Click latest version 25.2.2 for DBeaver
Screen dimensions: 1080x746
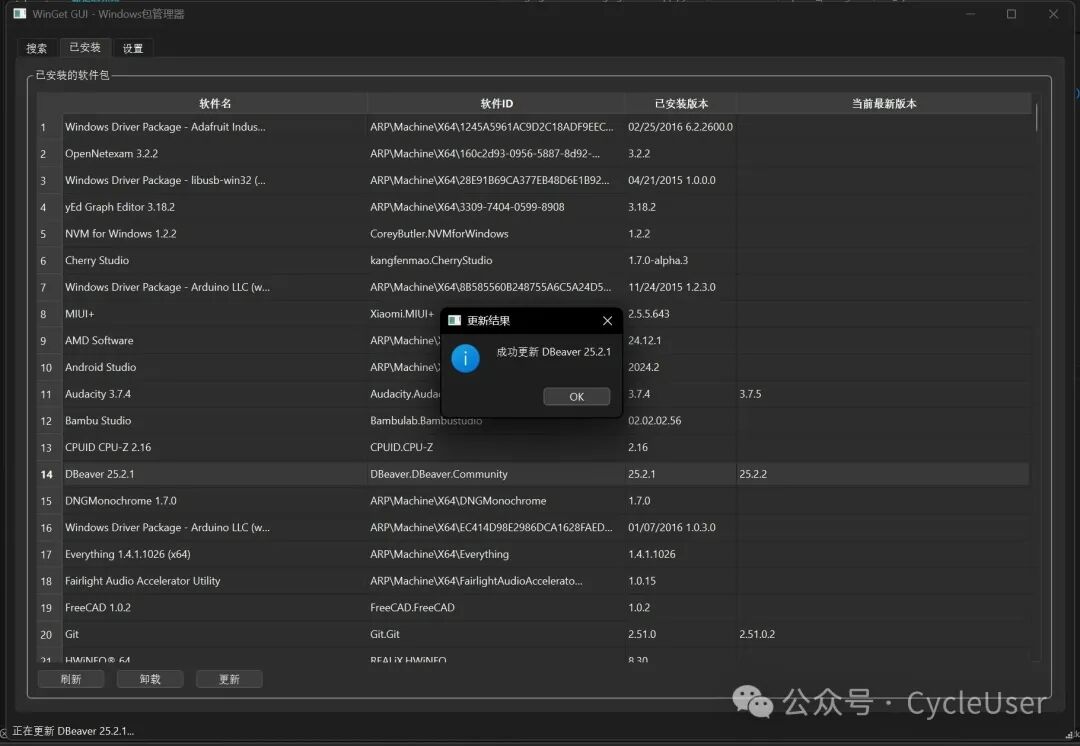(884, 474)
